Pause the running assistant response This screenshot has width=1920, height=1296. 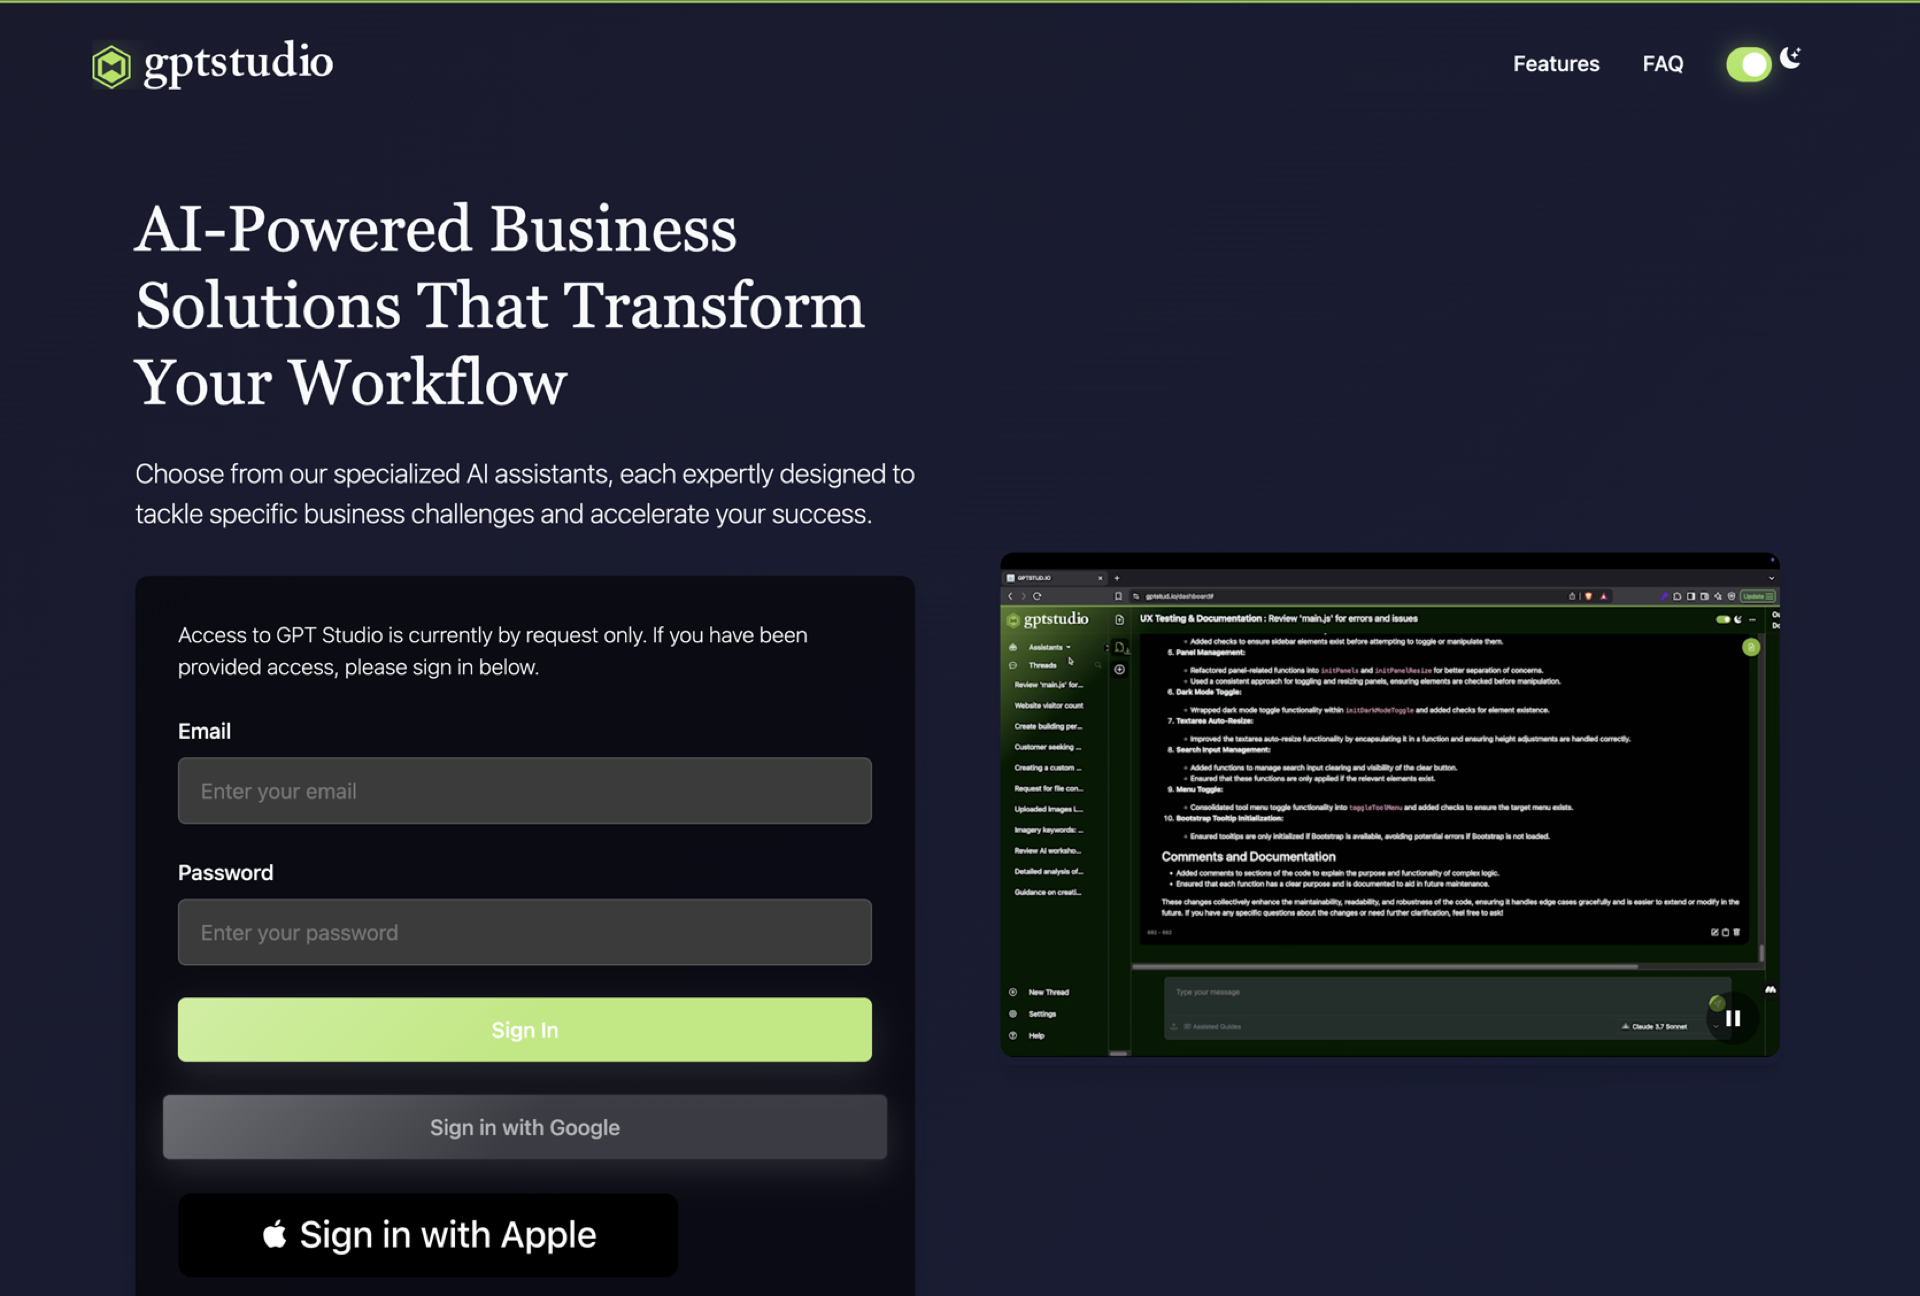pos(1734,1018)
